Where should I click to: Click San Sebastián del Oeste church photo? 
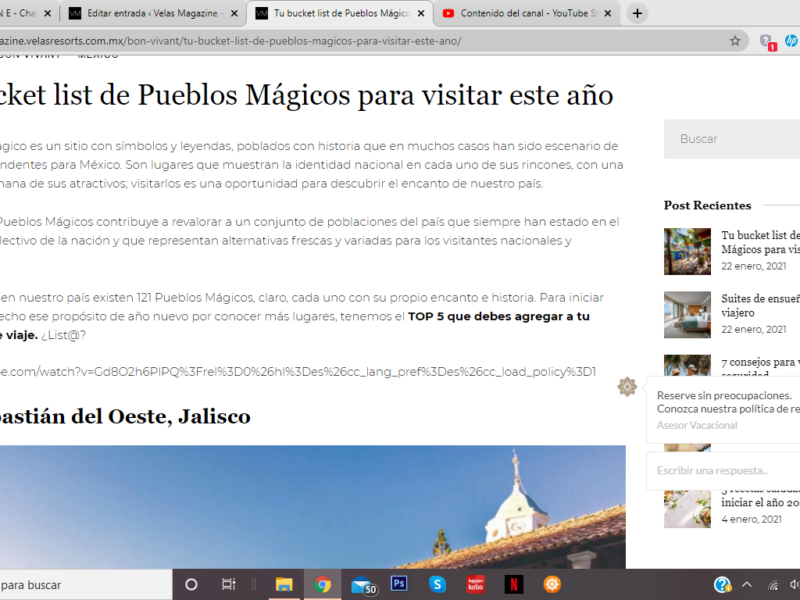click(x=312, y=507)
